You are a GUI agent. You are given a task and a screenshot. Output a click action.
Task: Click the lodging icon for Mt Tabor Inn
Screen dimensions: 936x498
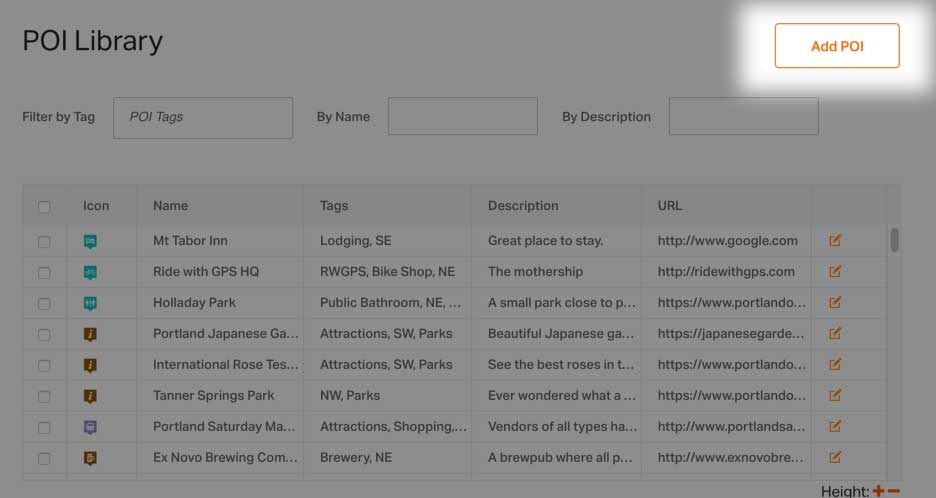[x=90, y=241]
